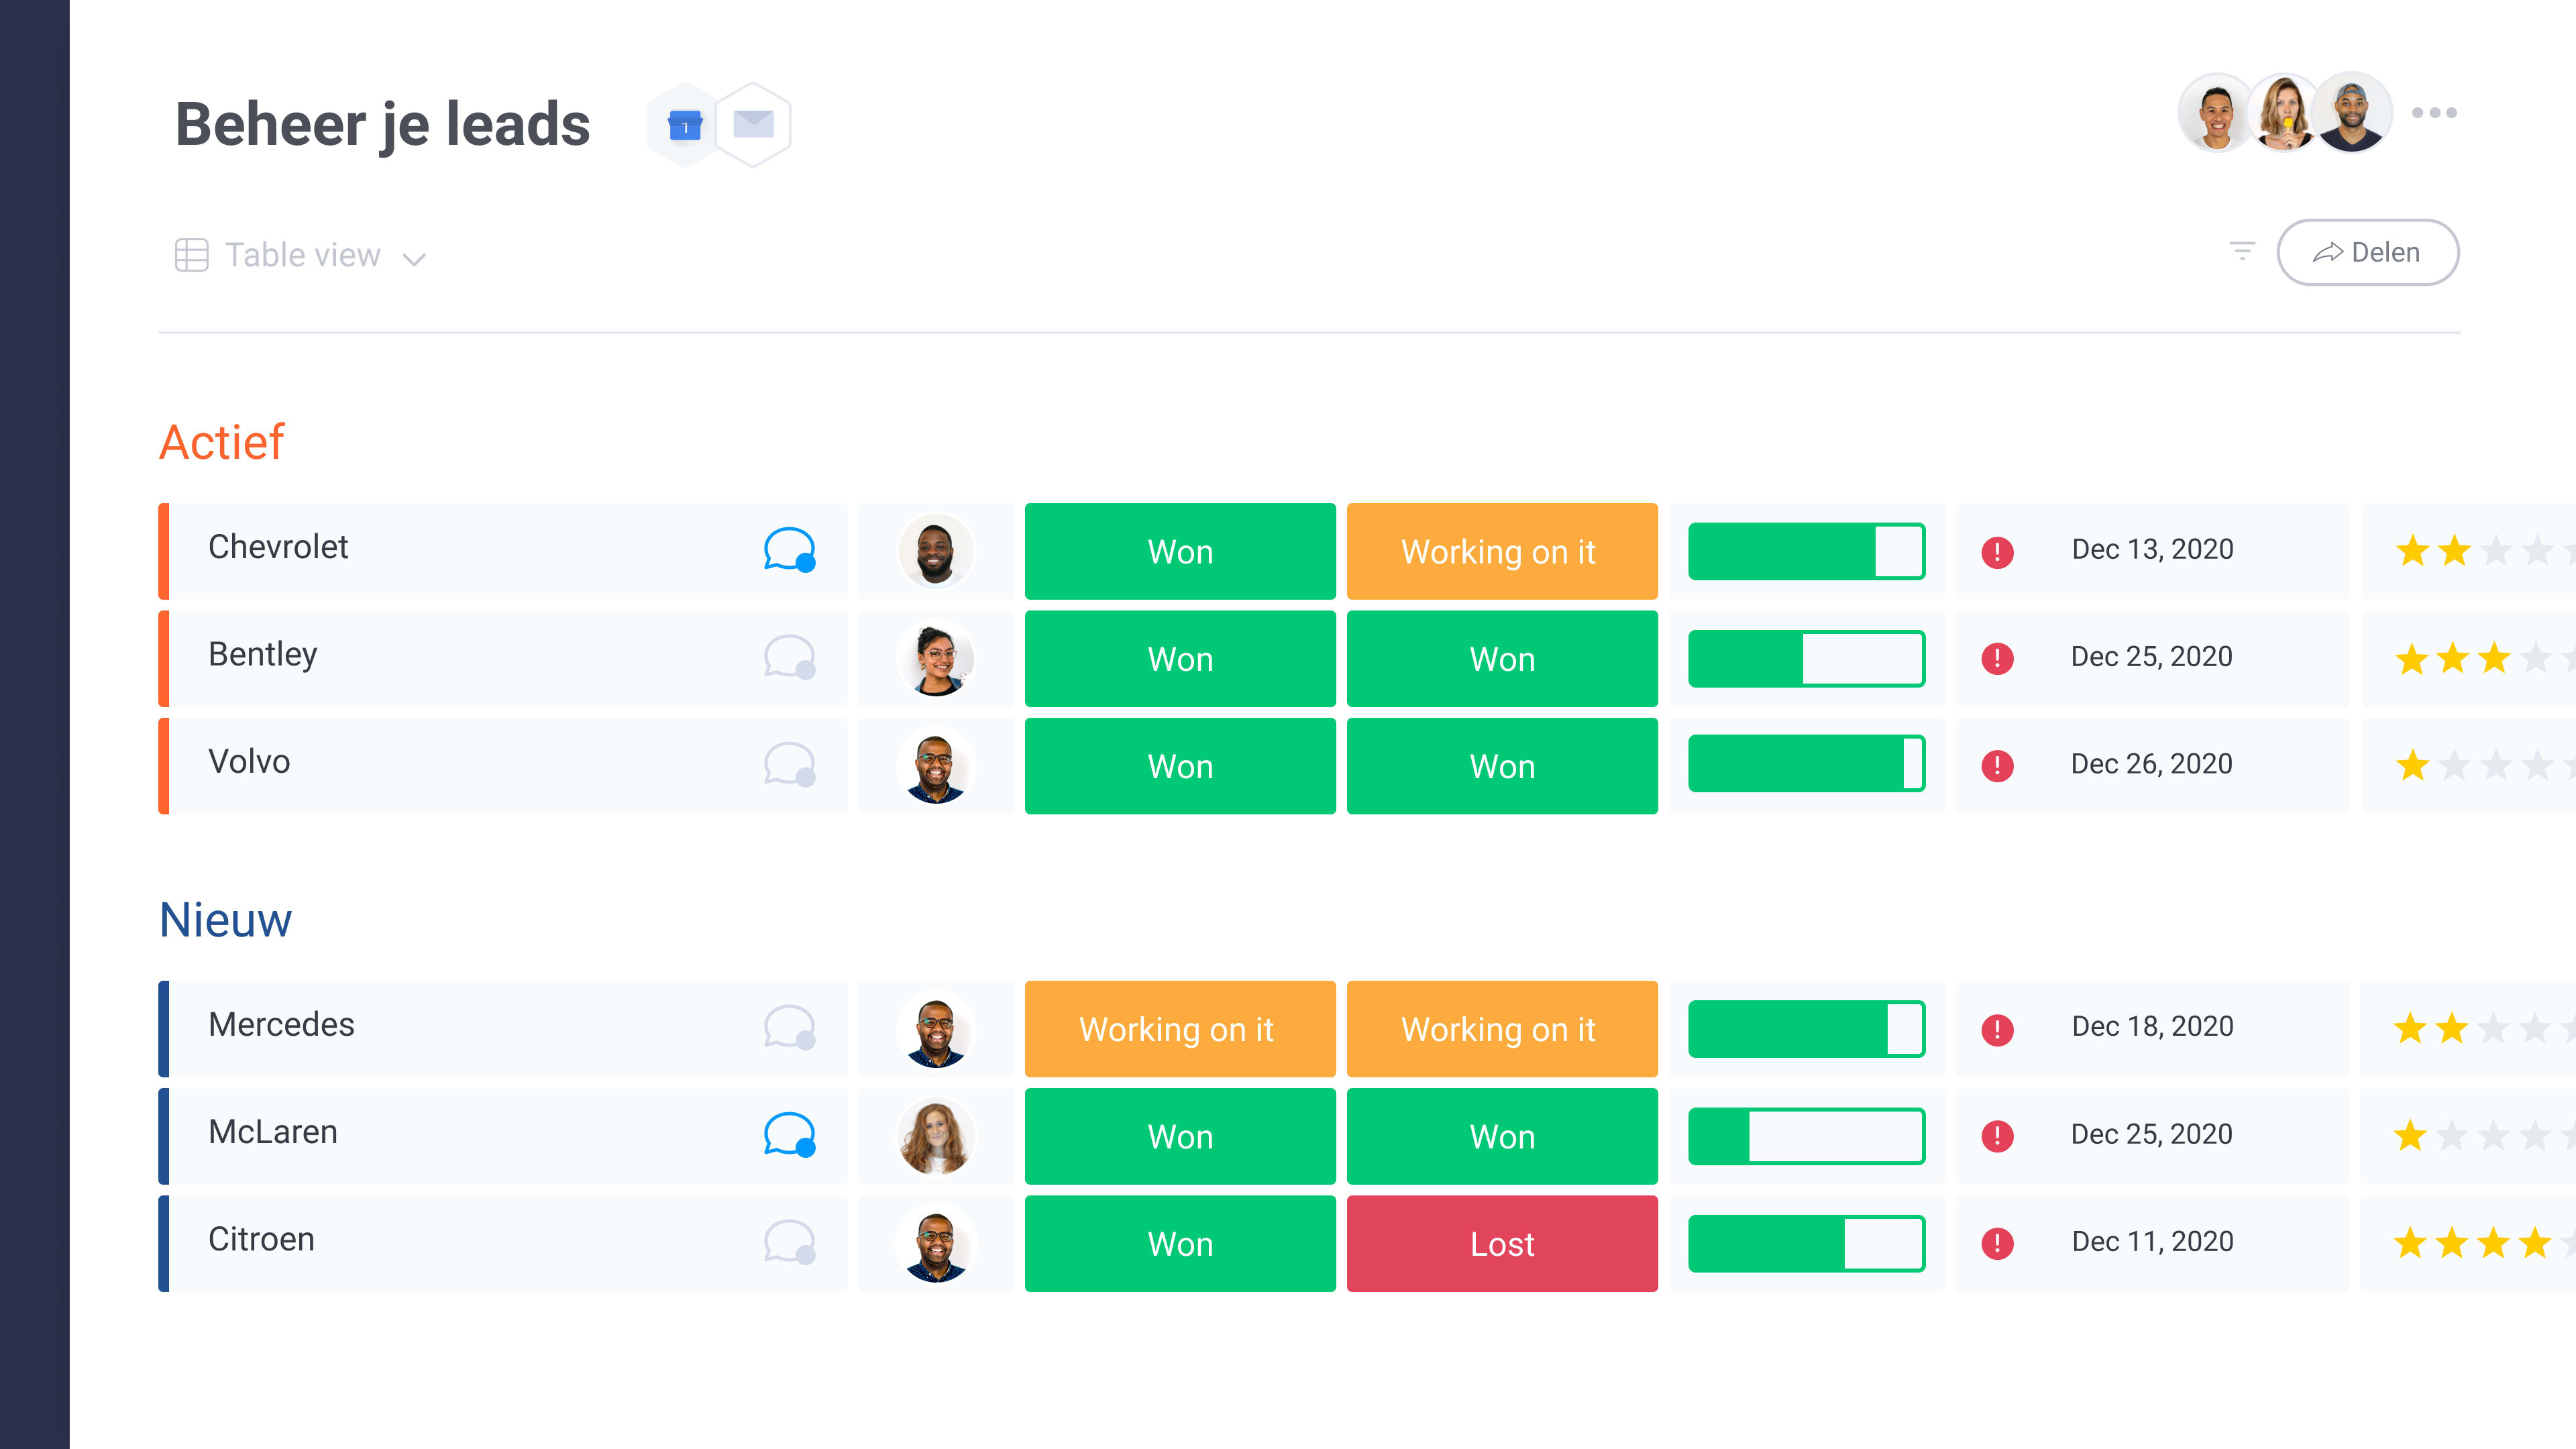Open the email integration icon

753,125
